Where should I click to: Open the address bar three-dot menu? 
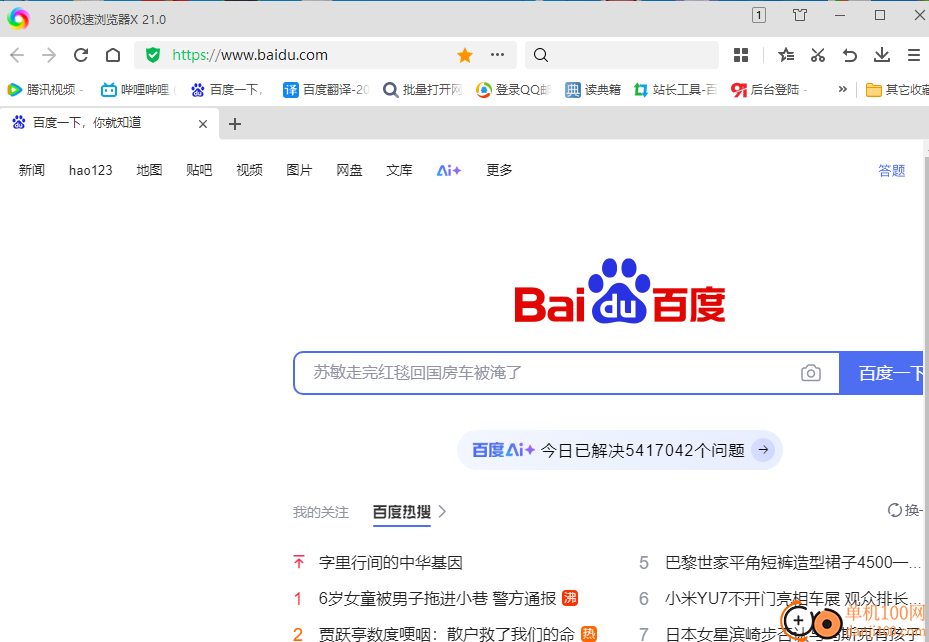[497, 55]
